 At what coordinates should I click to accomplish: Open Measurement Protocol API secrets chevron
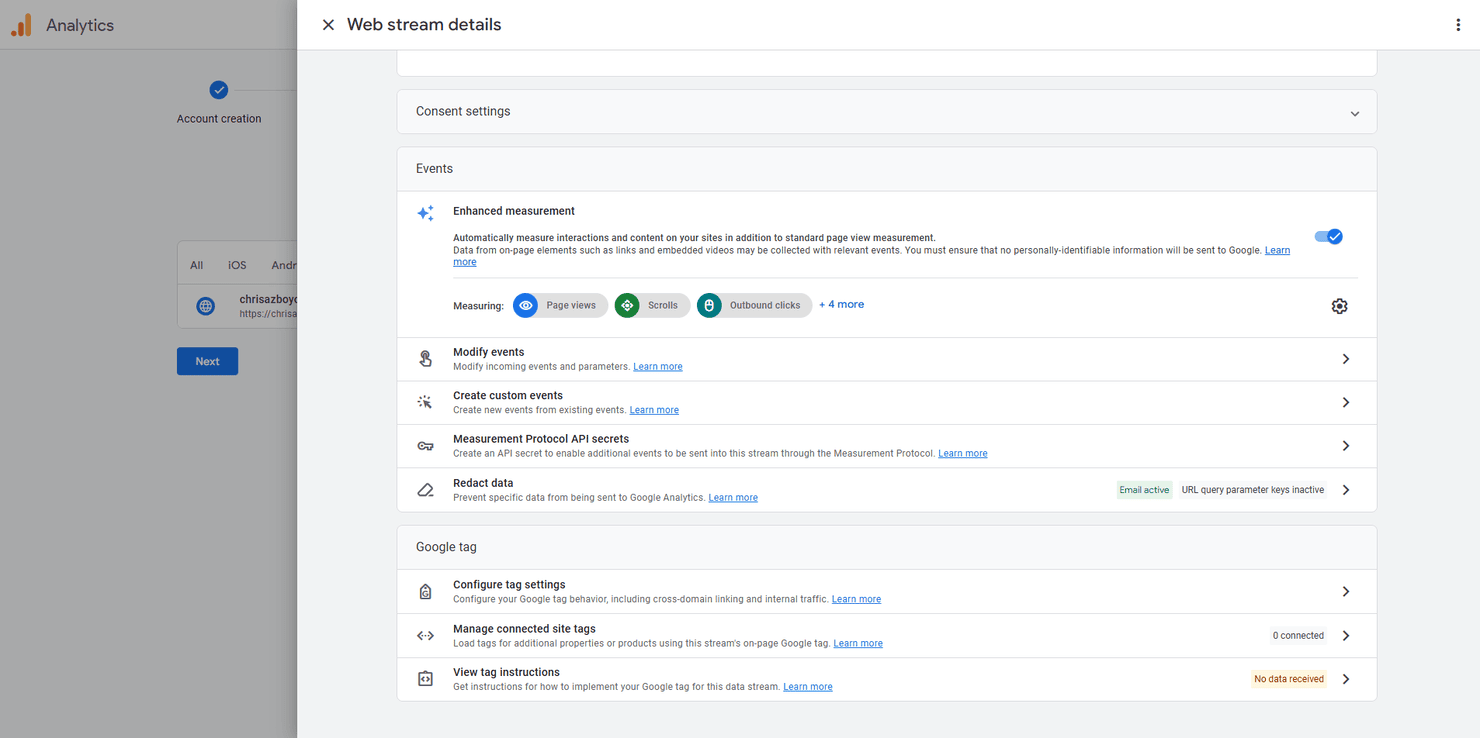pyautogui.click(x=1346, y=446)
